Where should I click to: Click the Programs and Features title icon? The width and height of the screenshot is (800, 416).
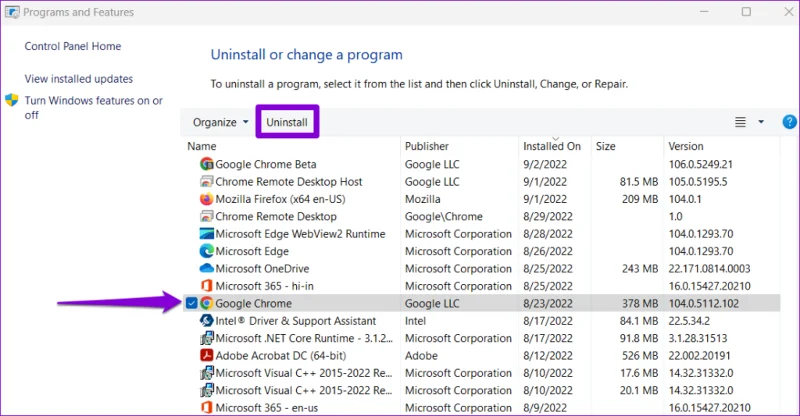12,12
